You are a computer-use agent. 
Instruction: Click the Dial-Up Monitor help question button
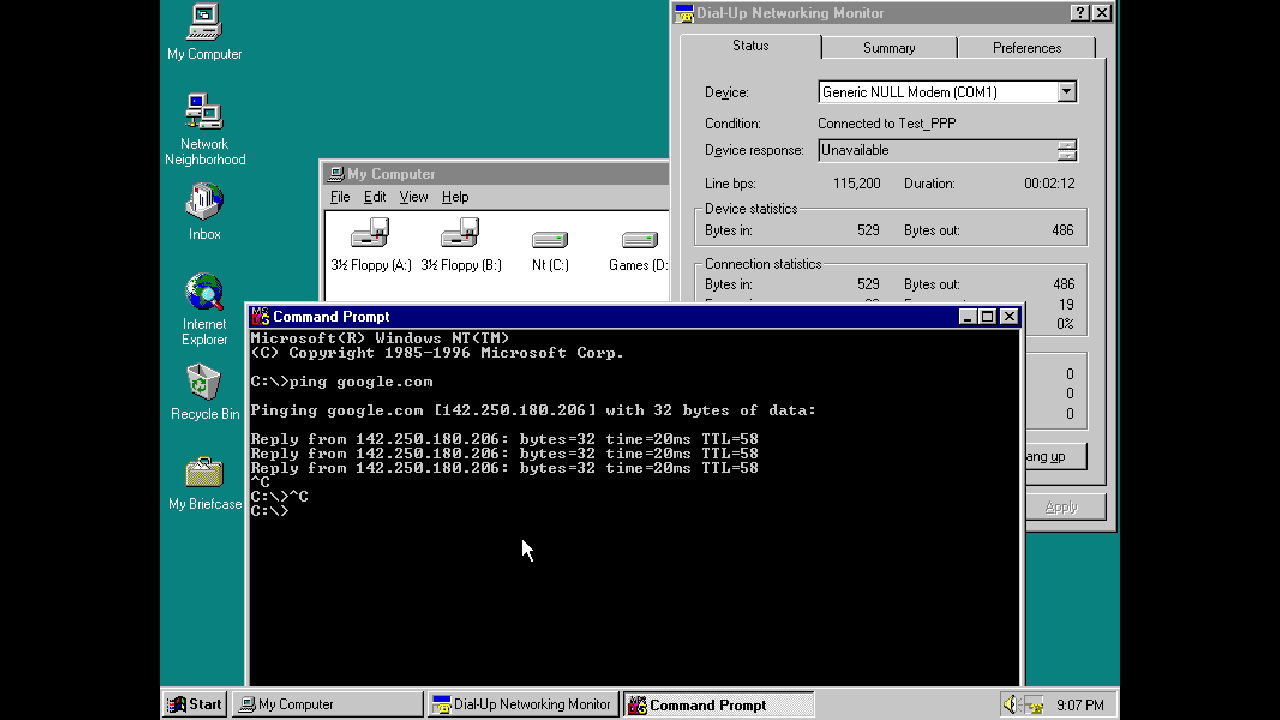(1080, 13)
